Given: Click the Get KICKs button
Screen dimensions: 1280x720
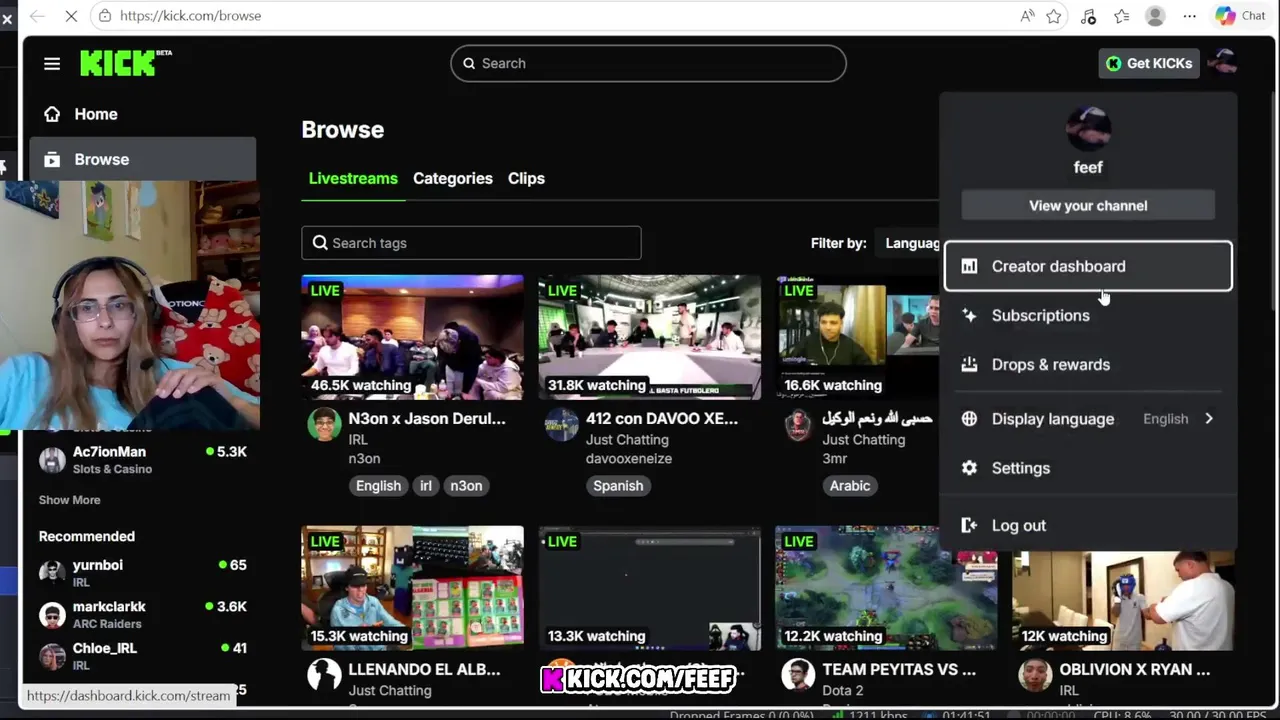Looking at the screenshot, I should (x=1149, y=63).
